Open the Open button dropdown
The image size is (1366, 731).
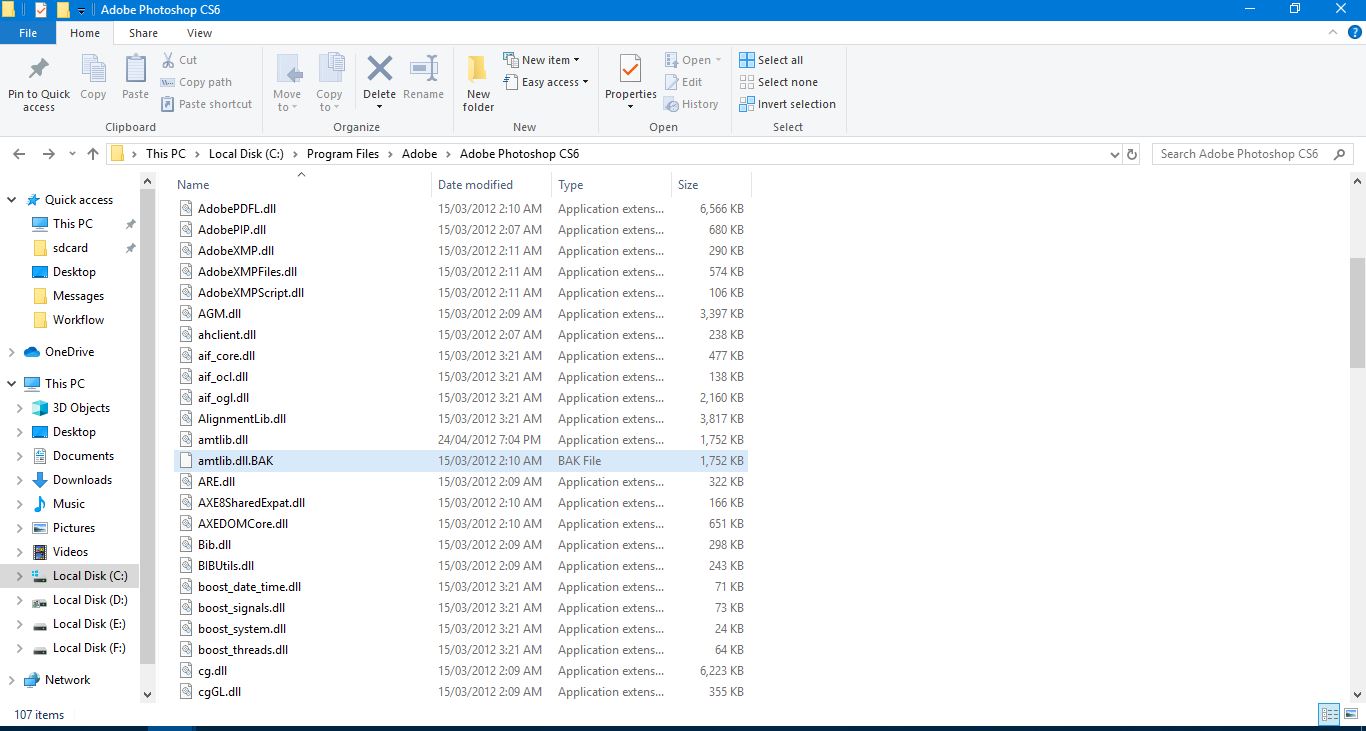pyautogui.click(x=718, y=60)
